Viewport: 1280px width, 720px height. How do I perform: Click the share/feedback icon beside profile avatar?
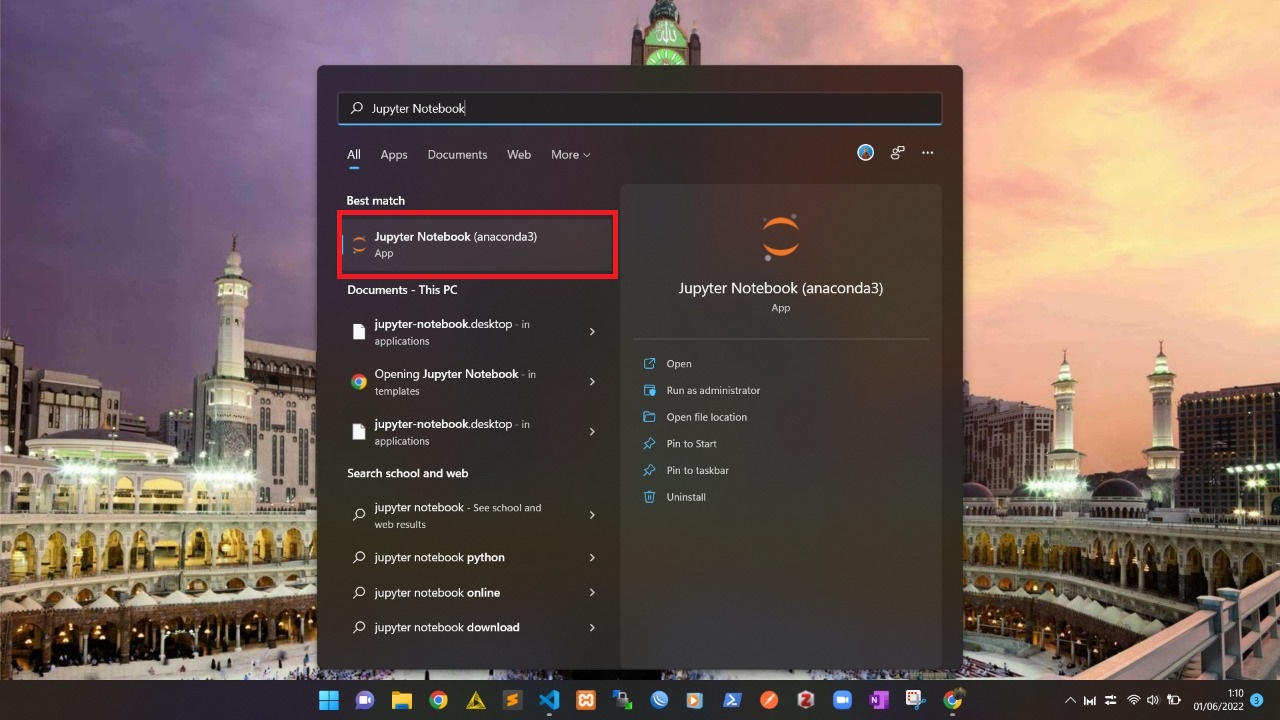click(897, 153)
